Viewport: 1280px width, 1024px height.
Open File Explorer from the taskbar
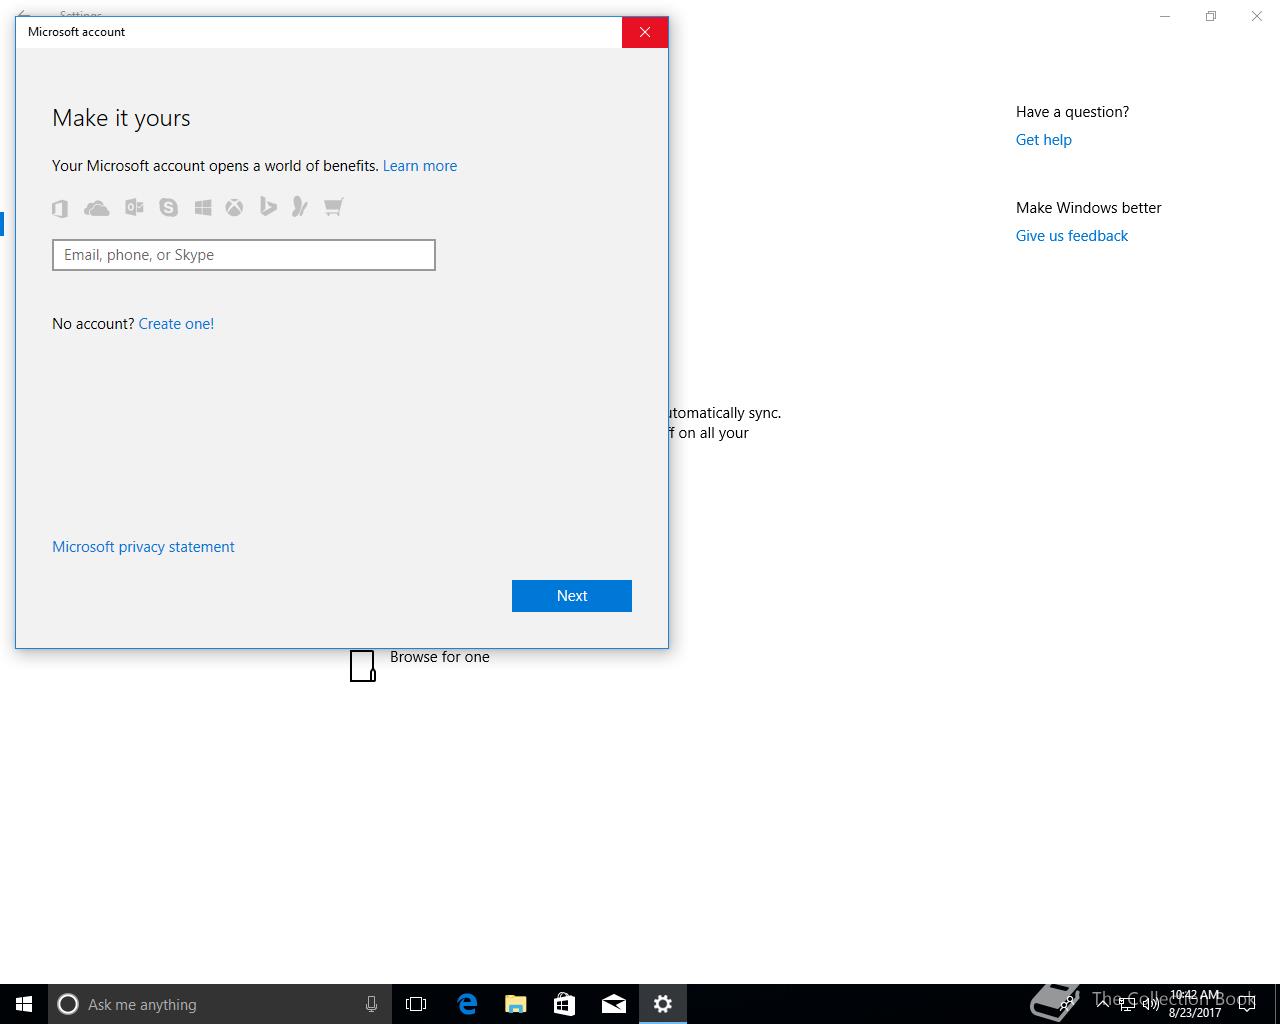point(515,1004)
